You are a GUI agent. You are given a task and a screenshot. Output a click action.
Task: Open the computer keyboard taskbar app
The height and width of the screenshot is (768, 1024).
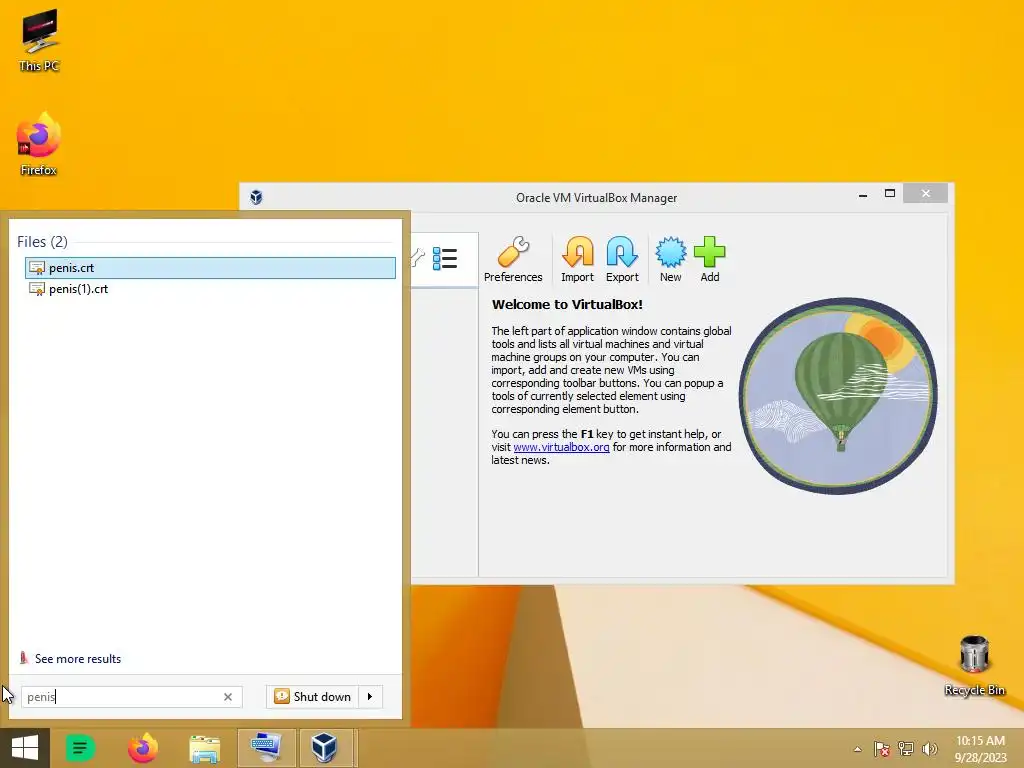point(266,748)
